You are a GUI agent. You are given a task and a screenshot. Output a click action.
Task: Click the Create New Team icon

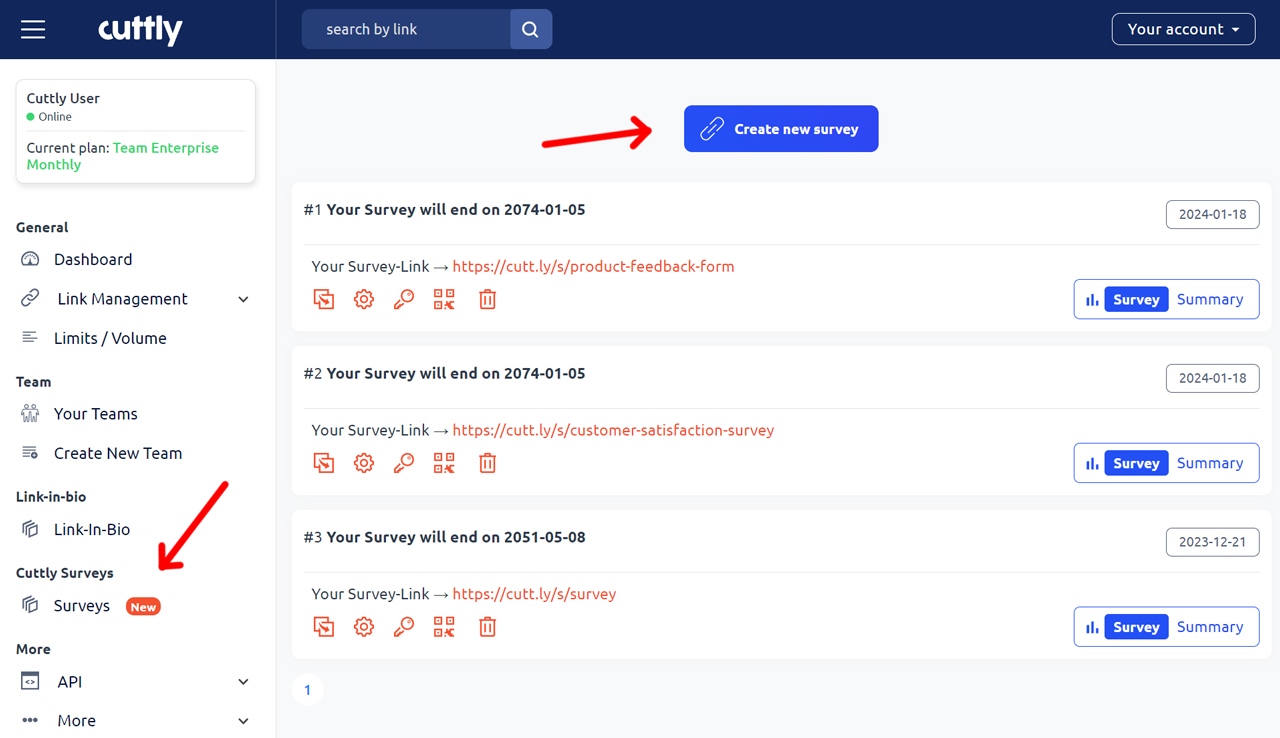click(x=30, y=453)
